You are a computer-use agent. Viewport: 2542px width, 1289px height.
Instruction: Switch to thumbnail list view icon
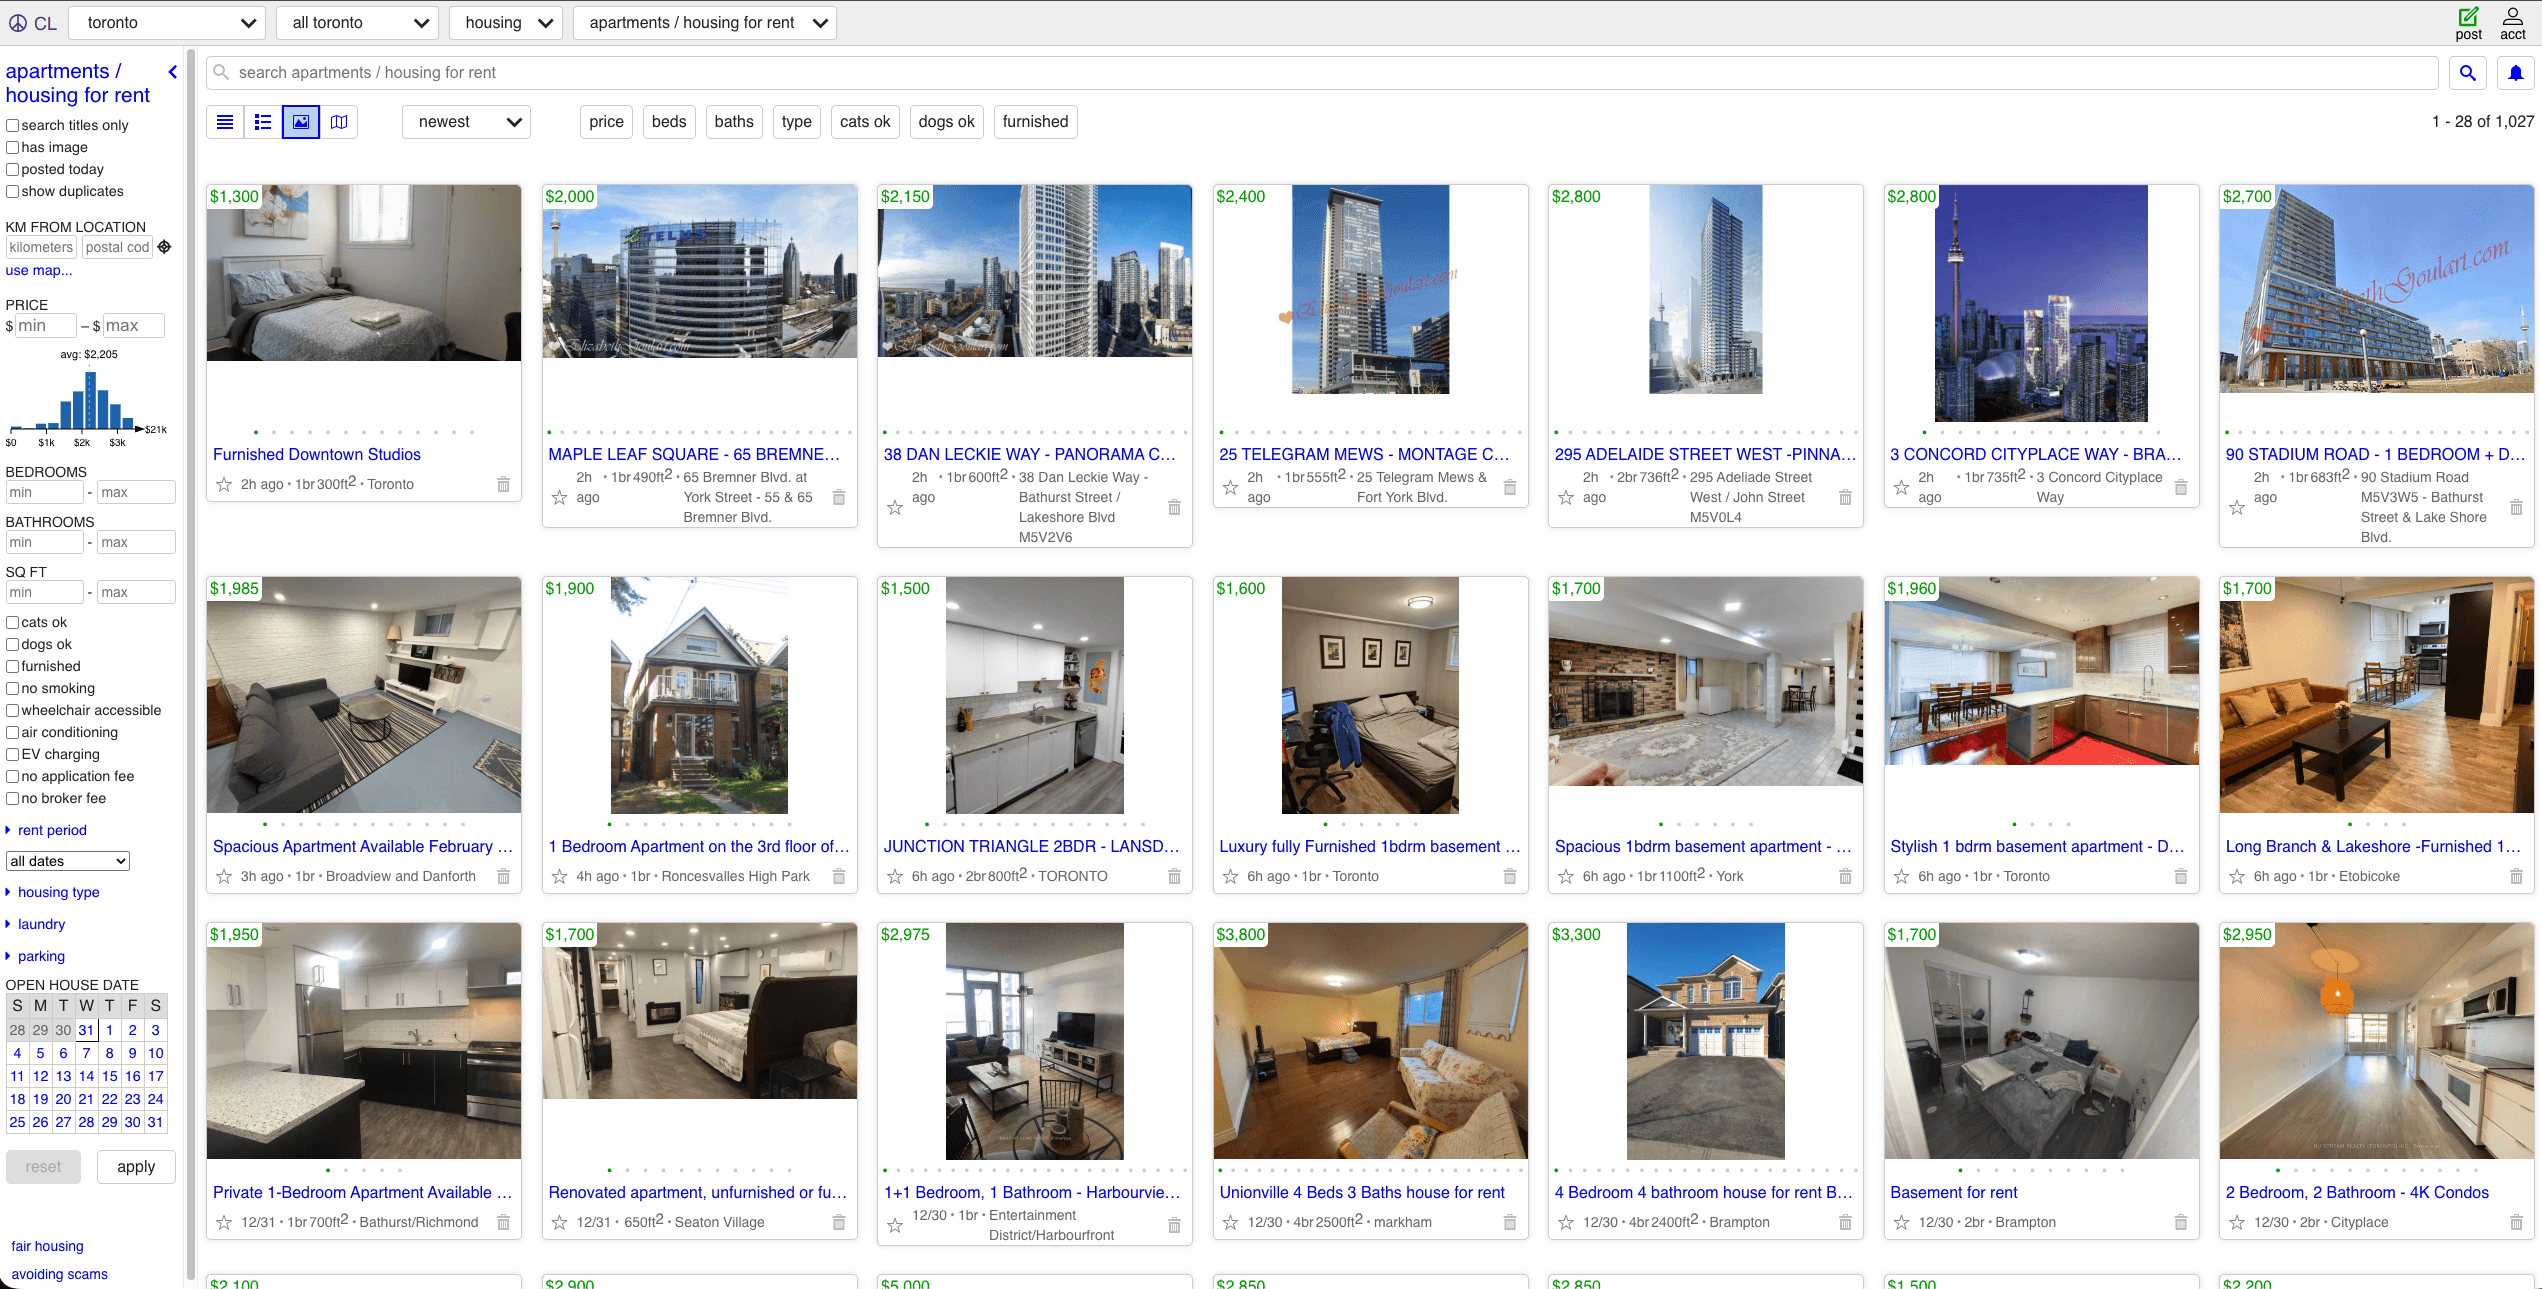263,122
